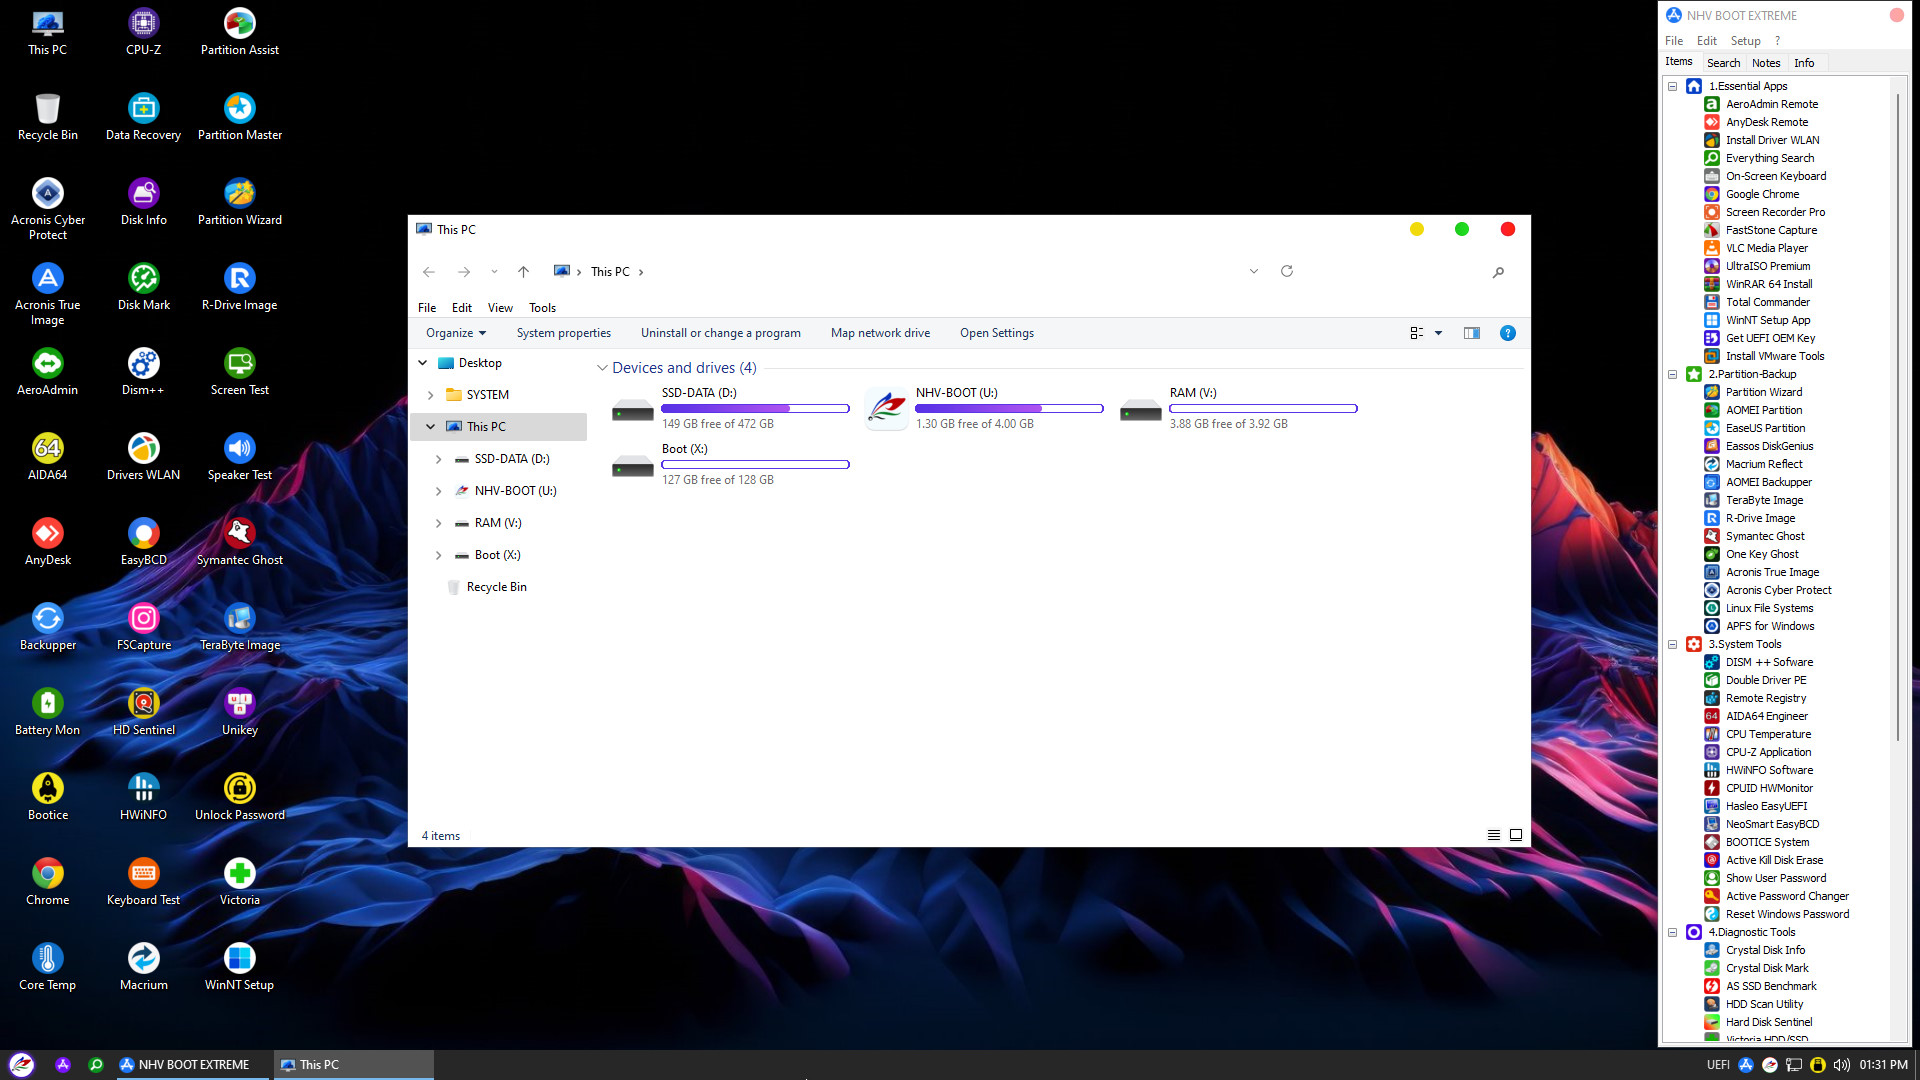
Task: Open the Dism++ desktop icon
Action: click(143, 364)
